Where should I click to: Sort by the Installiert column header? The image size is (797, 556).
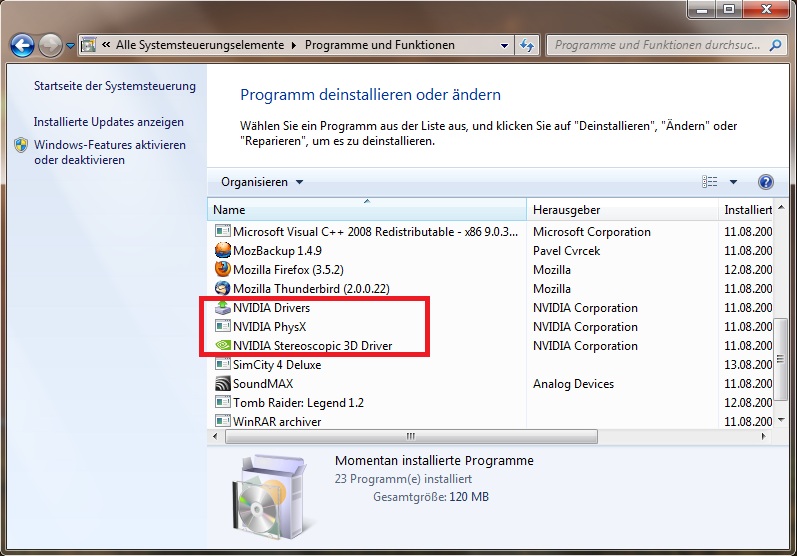coord(748,209)
